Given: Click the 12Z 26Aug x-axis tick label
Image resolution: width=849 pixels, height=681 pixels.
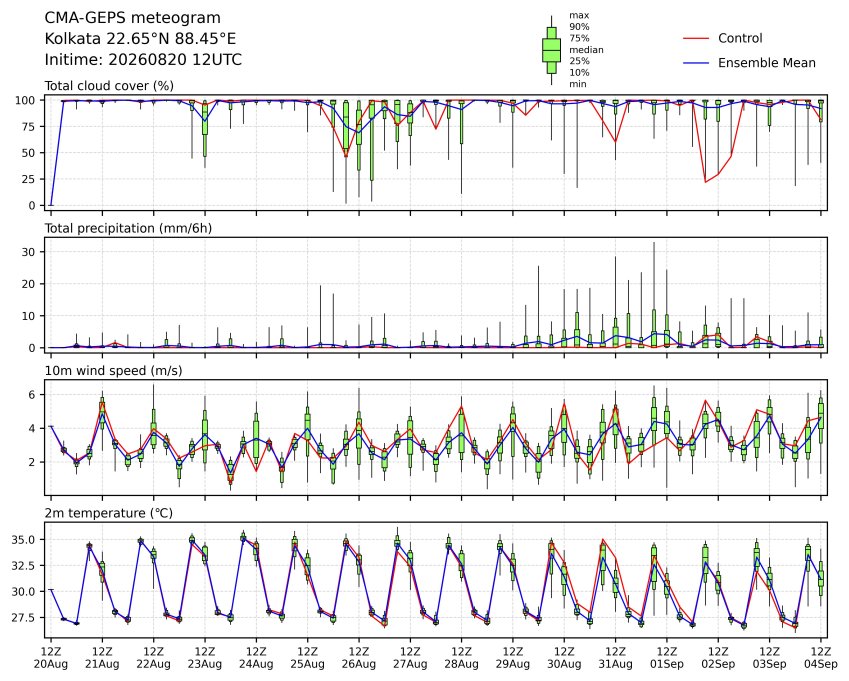Looking at the screenshot, I should (x=359, y=657).
